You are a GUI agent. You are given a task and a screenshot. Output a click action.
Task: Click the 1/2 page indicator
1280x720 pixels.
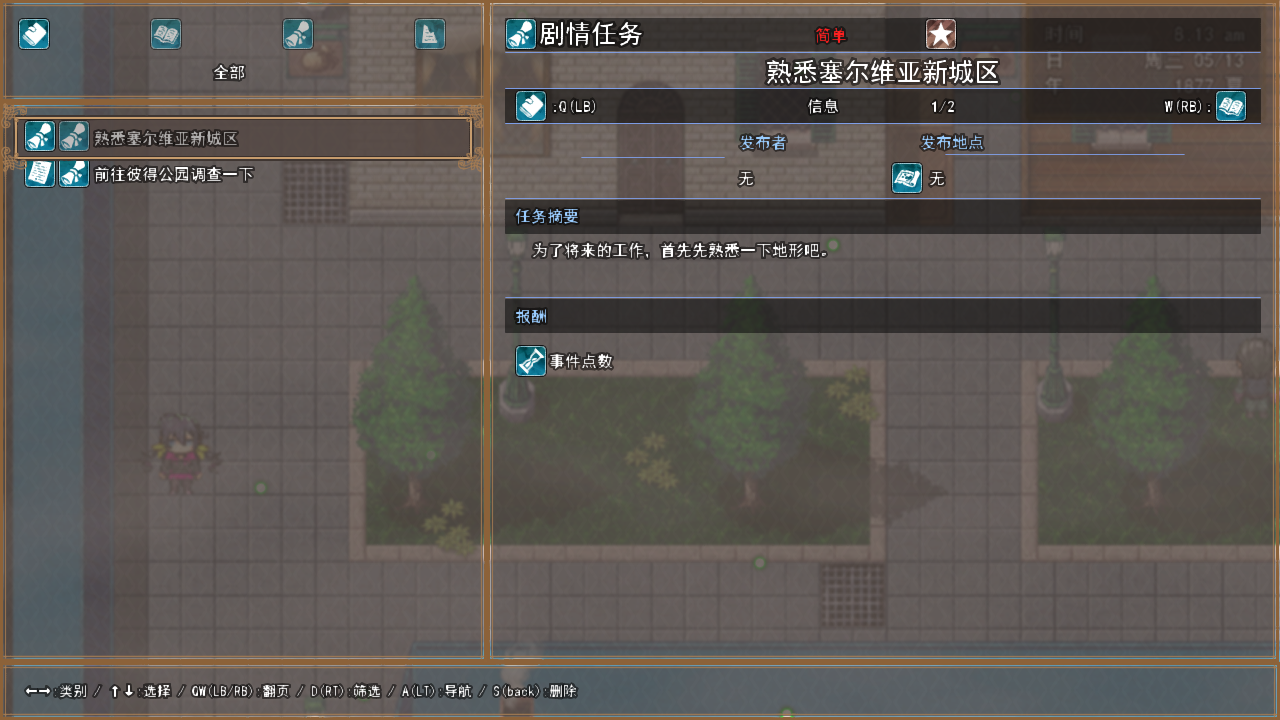click(x=943, y=106)
